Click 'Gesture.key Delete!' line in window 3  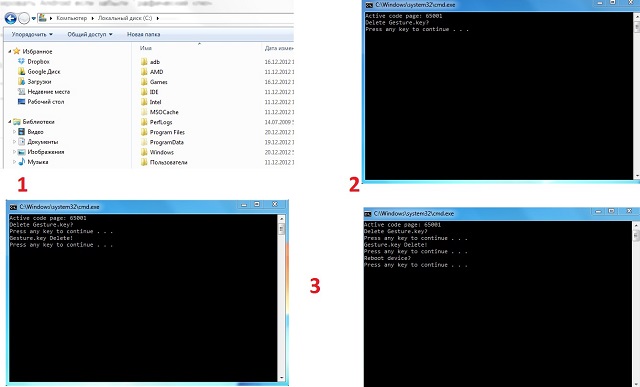click(x=41, y=238)
